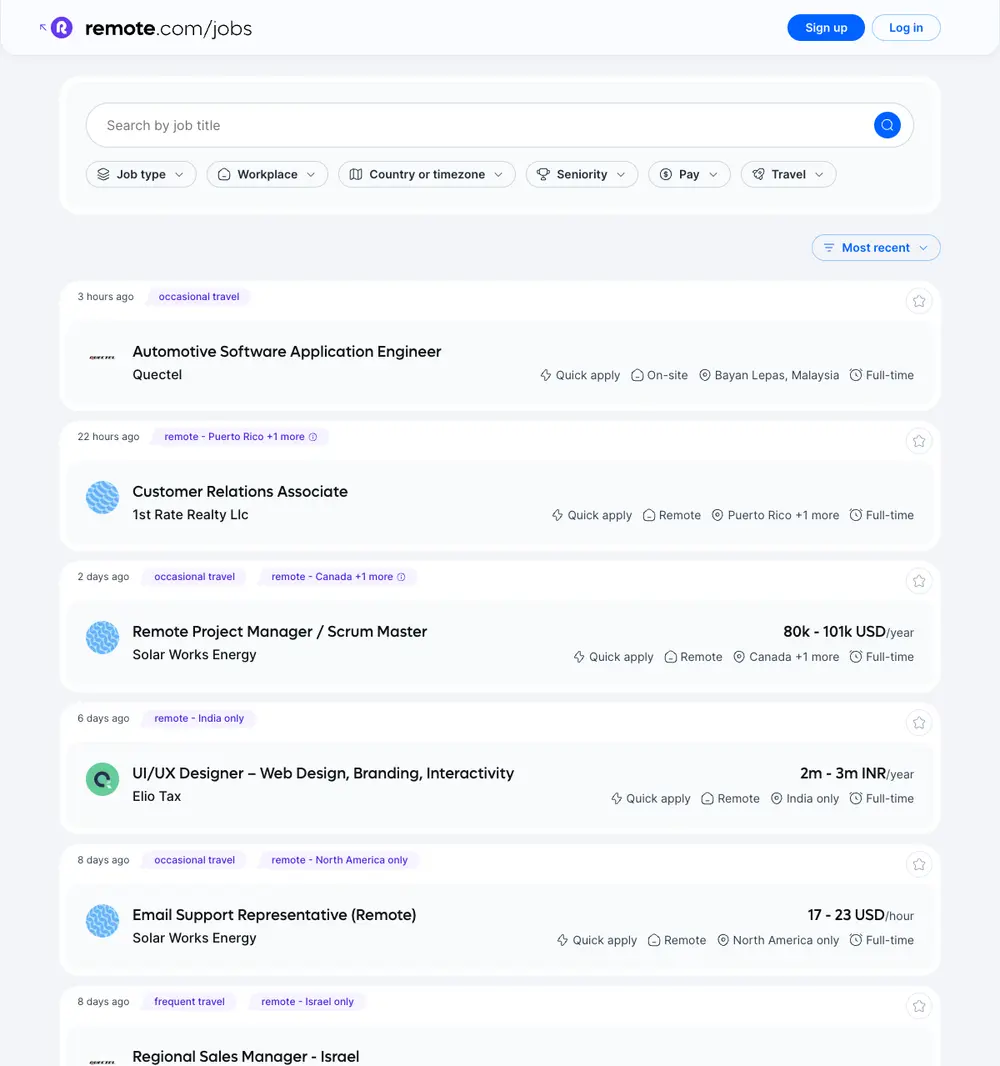The image size is (1000, 1066).
Task: Click Quick apply on Customer Relations Associate
Action: coord(591,515)
